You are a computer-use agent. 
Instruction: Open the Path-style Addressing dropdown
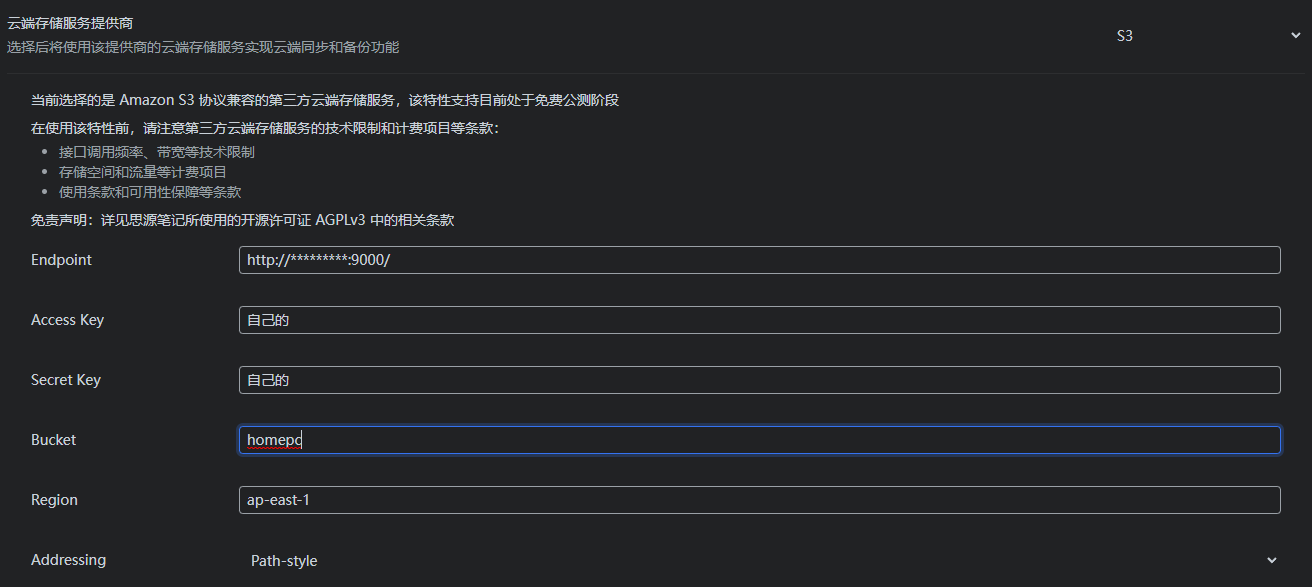759,560
